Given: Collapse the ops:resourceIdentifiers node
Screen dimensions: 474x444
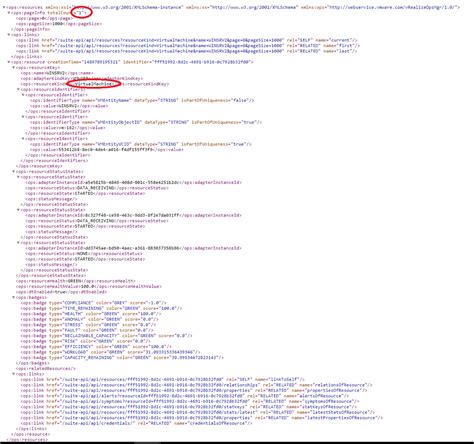Looking at the screenshot, I should [x=18, y=89].
